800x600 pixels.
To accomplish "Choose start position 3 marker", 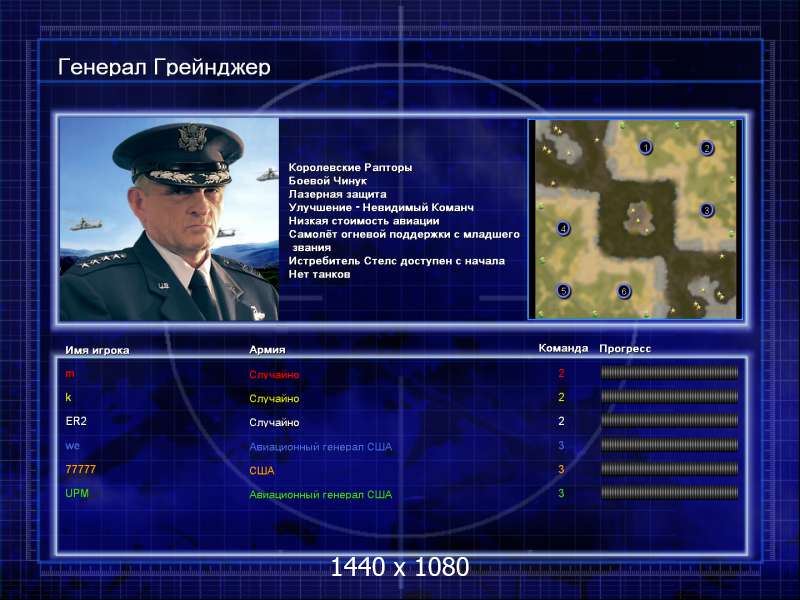I will point(707,210).
